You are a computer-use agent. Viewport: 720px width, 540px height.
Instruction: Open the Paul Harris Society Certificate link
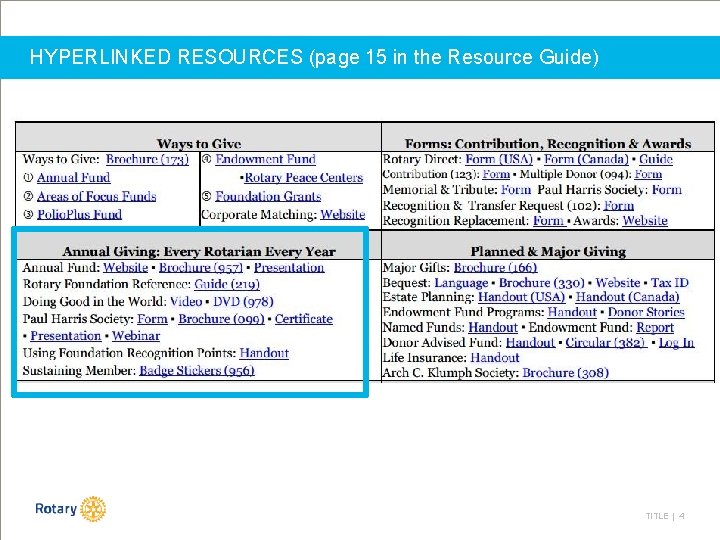pyautogui.click(x=304, y=319)
